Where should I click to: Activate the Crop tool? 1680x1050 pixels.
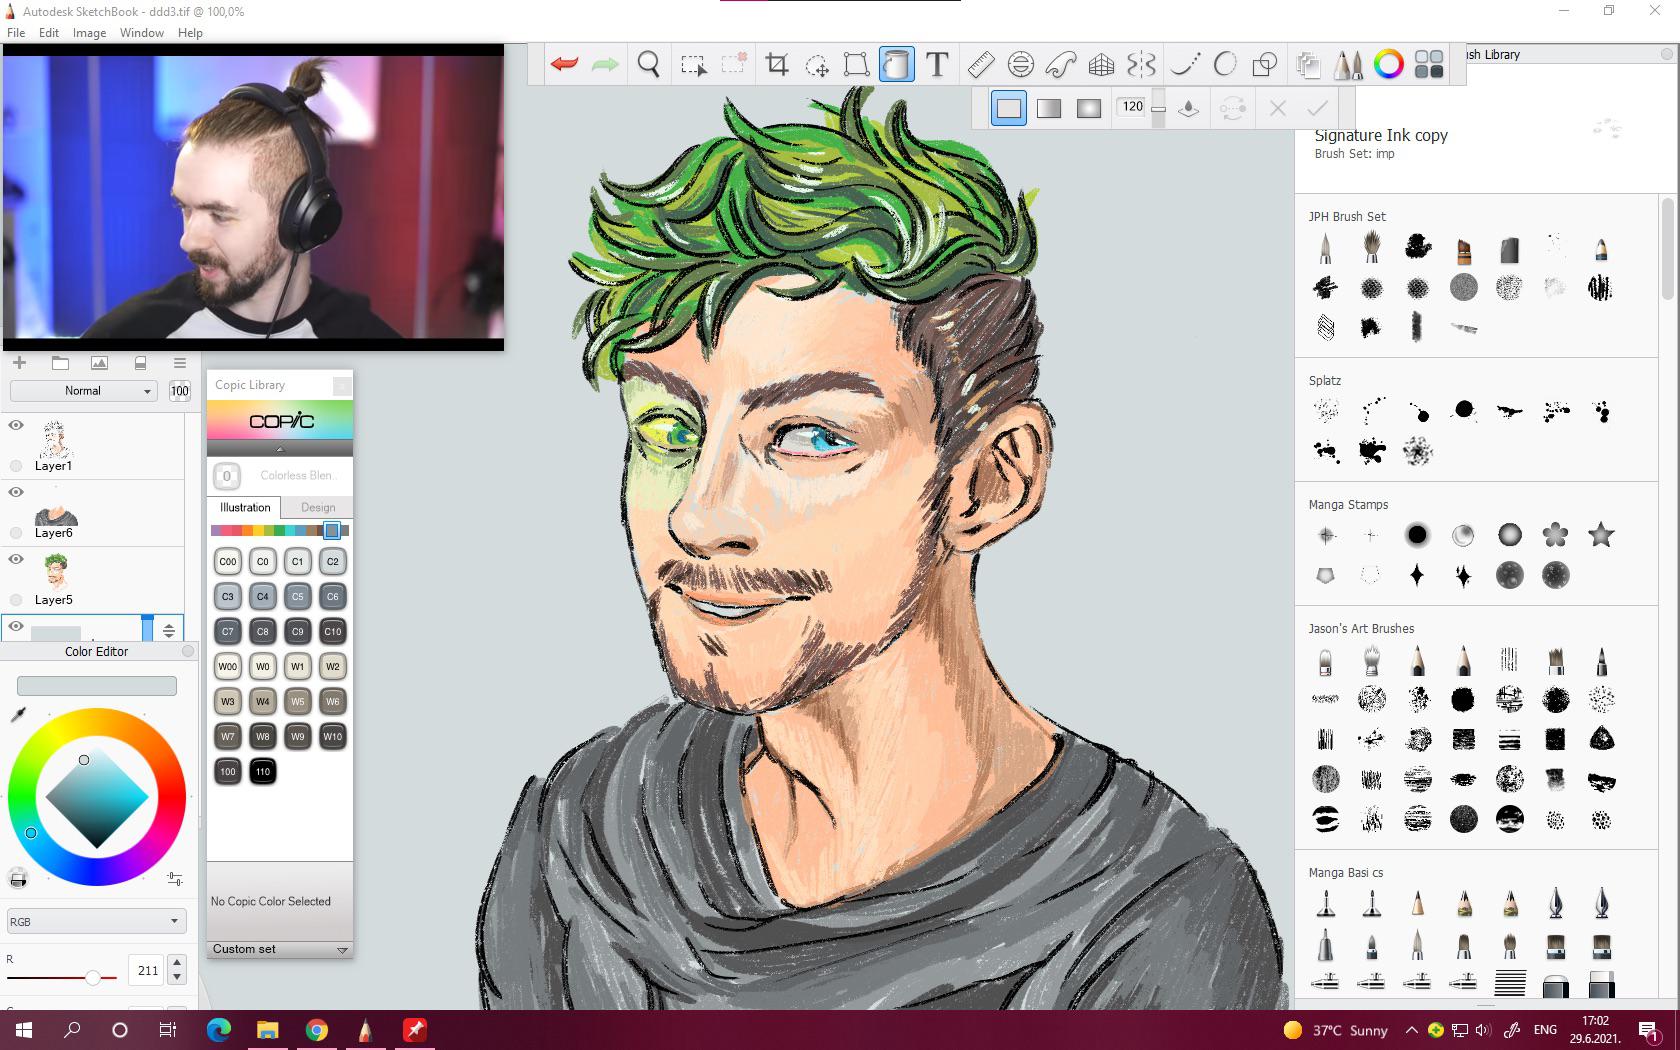[777, 64]
